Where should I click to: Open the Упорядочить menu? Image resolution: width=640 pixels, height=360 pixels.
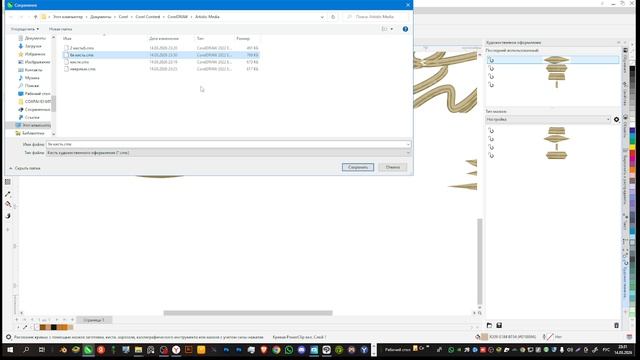(x=24, y=29)
